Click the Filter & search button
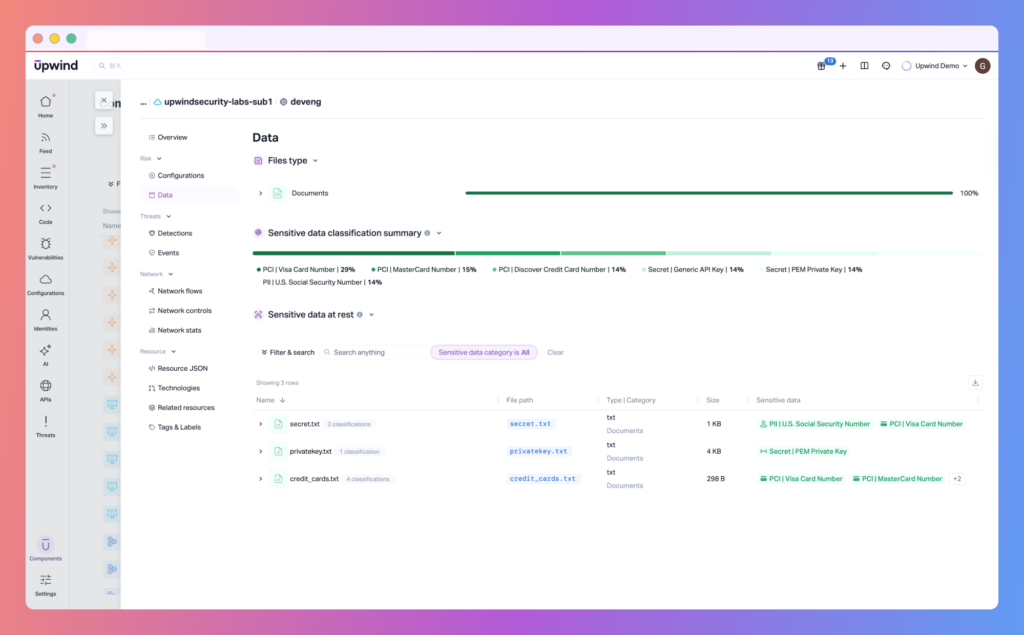 click(x=286, y=352)
